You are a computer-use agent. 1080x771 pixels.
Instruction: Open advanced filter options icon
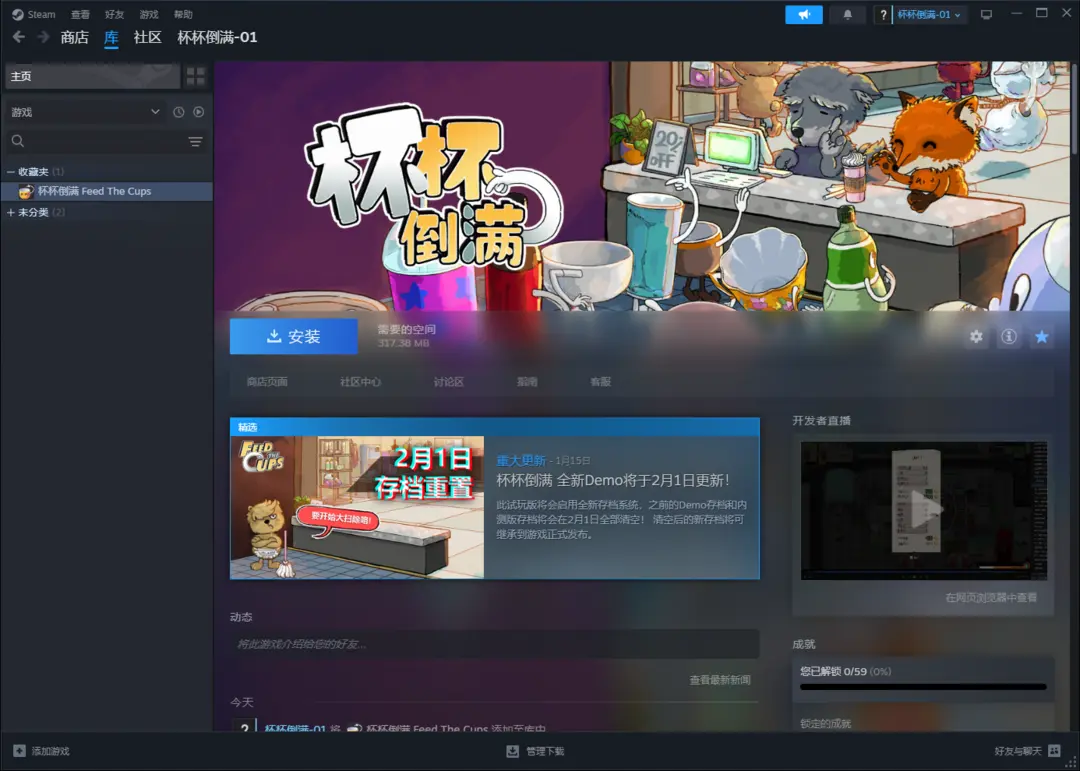coord(196,142)
